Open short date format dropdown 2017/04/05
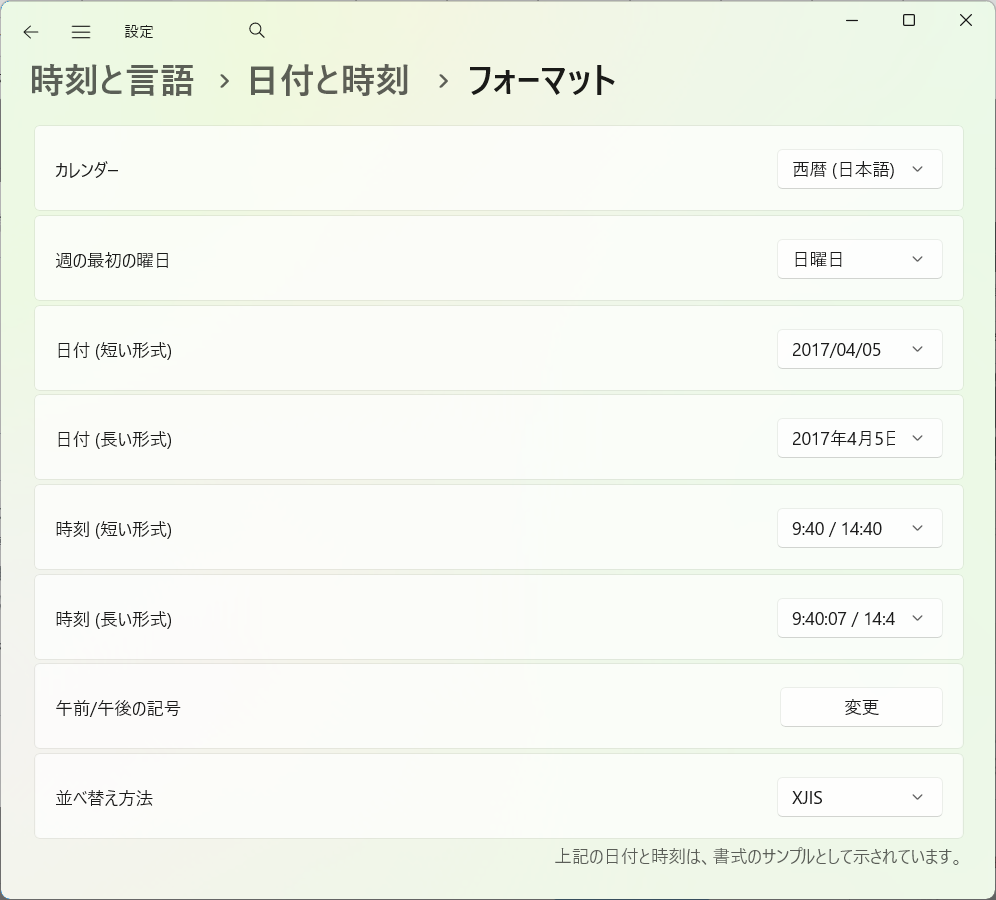This screenshot has height=900, width=996. 859,349
